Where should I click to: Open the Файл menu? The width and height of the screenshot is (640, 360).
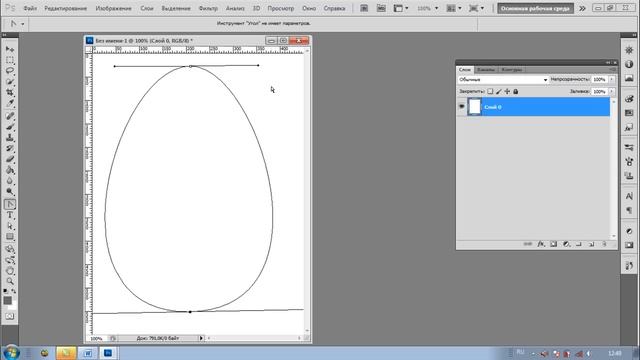(x=30, y=8)
